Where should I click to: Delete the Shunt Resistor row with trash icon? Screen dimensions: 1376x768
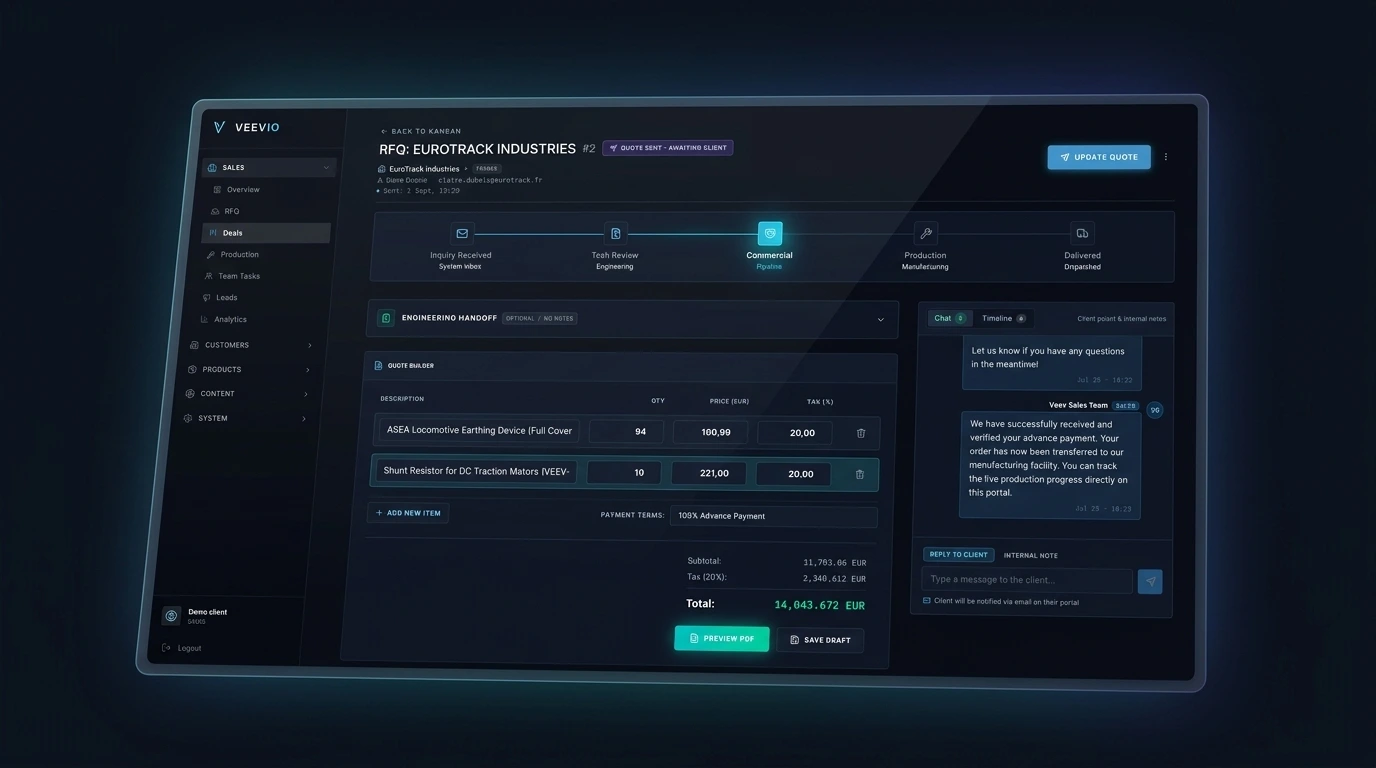(x=859, y=474)
